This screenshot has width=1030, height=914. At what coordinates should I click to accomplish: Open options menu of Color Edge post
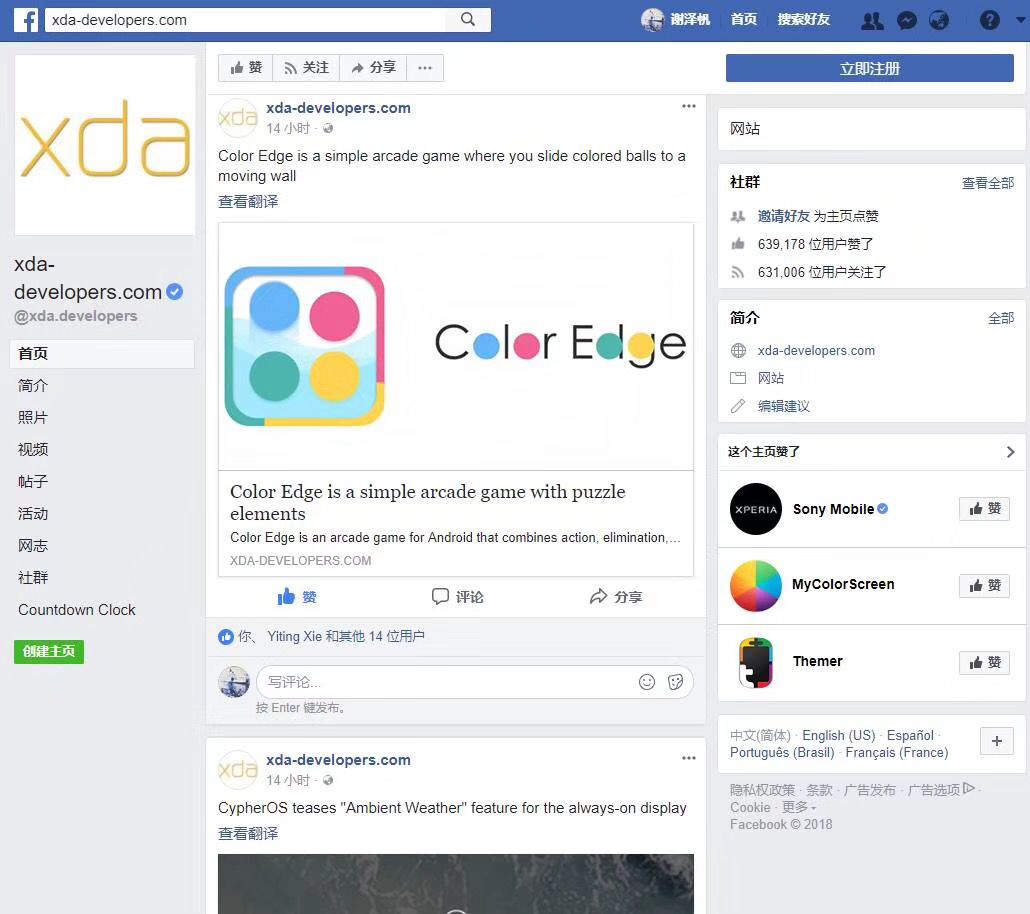pyautogui.click(x=688, y=106)
